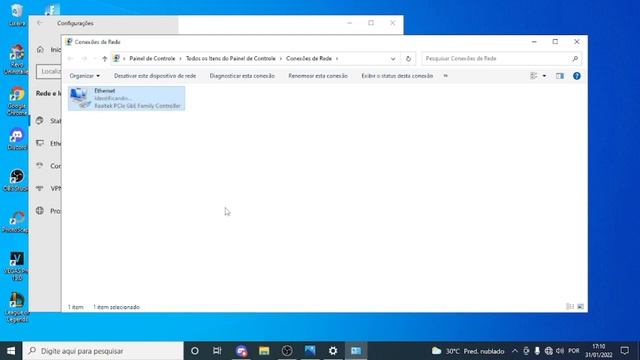The height and width of the screenshot is (360, 640).
Task: Click the change view layout icon
Action: tap(533, 76)
